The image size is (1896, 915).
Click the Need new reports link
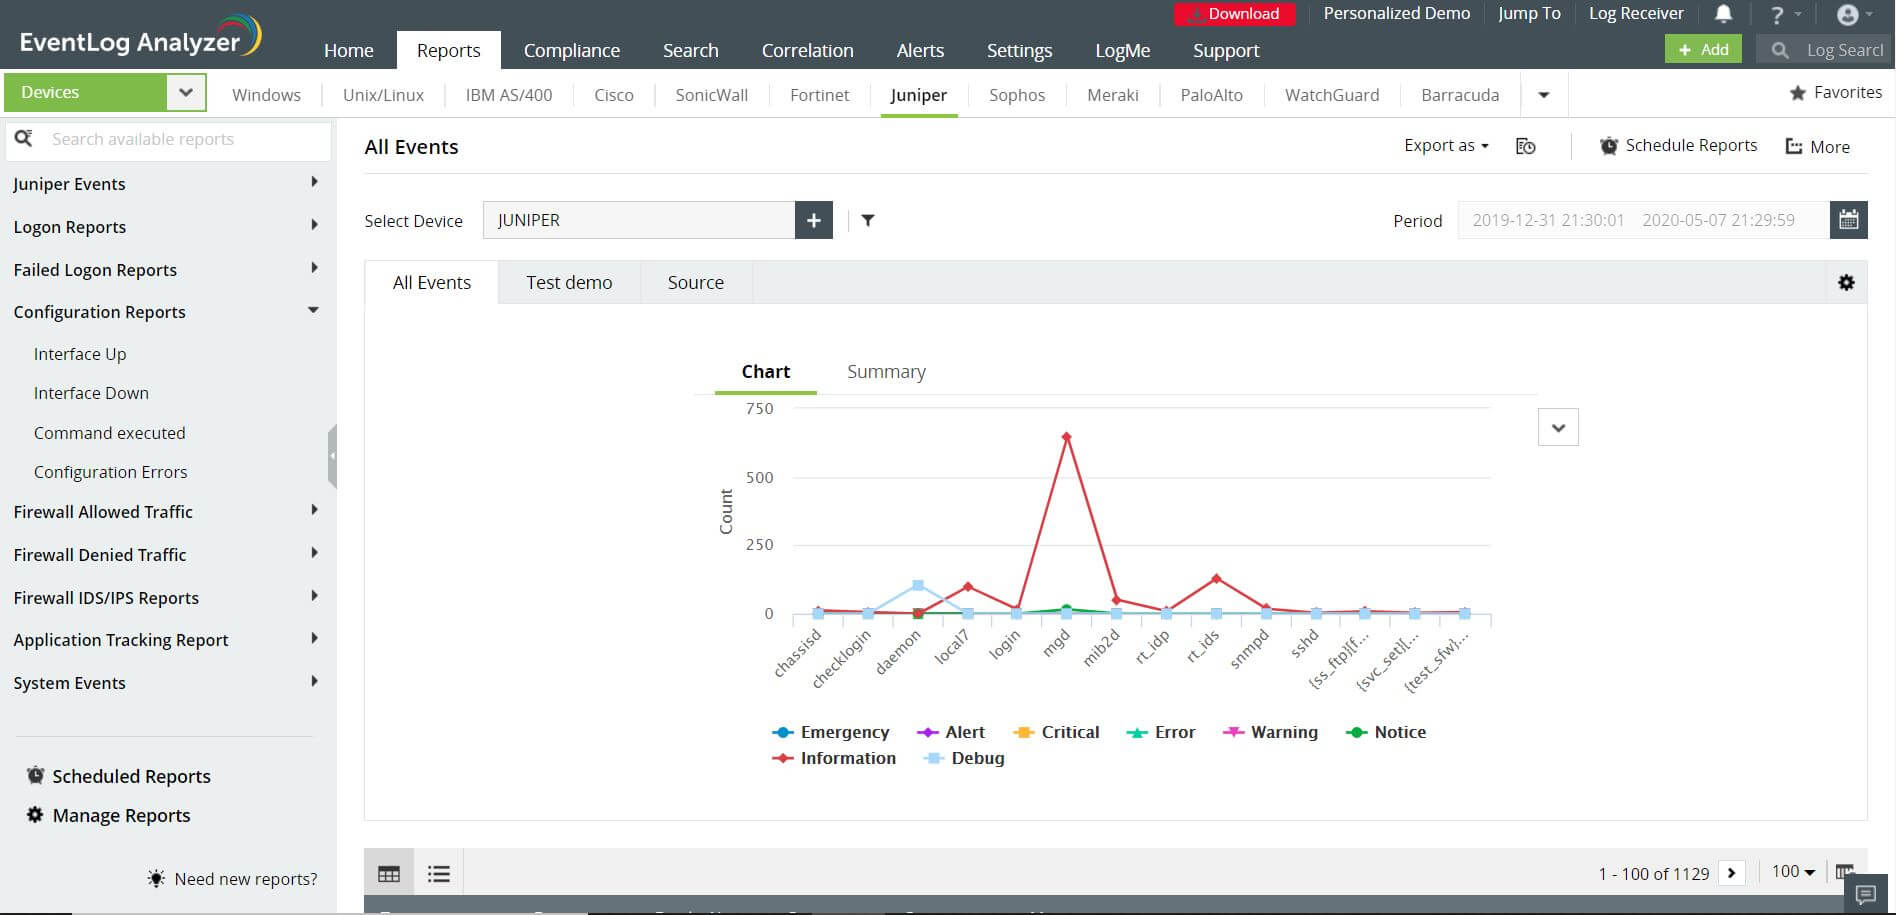(x=246, y=879)
